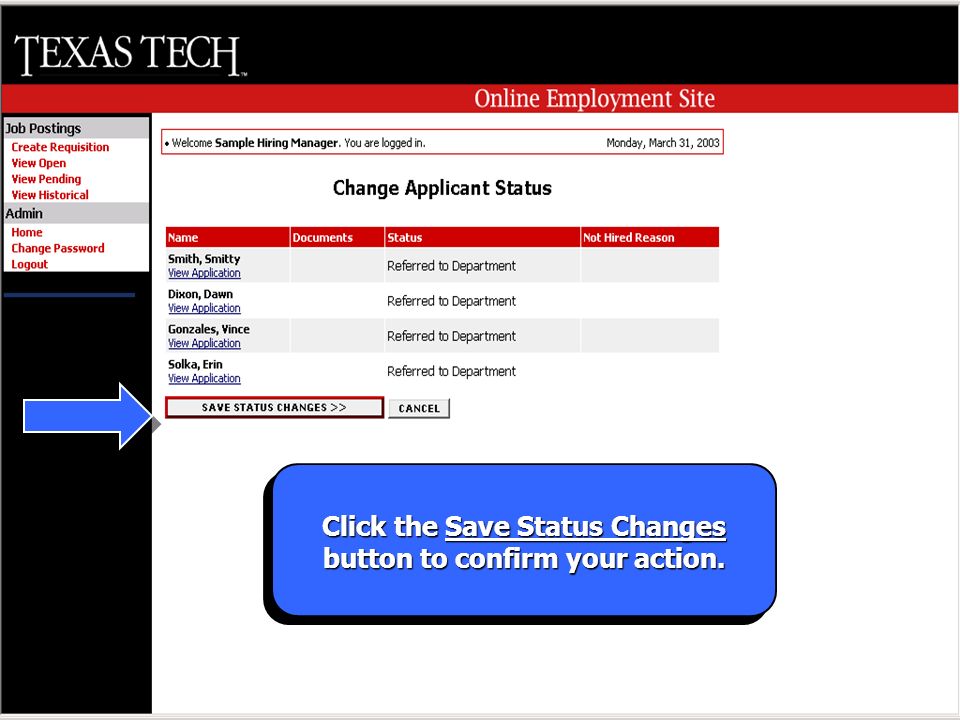Select the Status column header
This screenshot has width=960, height=720.
(482, 238)
